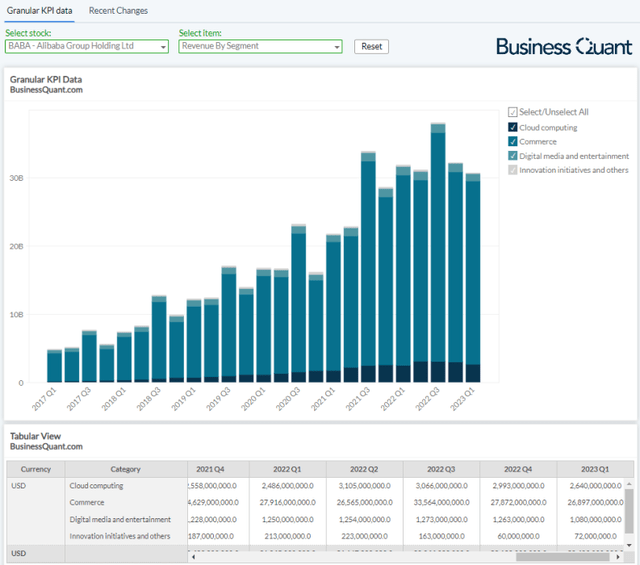Click the table's scroll up arrow
Image resolution: width=640 pixels, height=565 pixels.
629,483
